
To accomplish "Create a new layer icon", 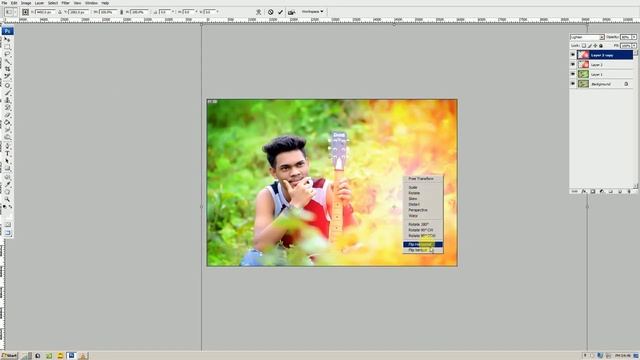I will coord(620,191).
